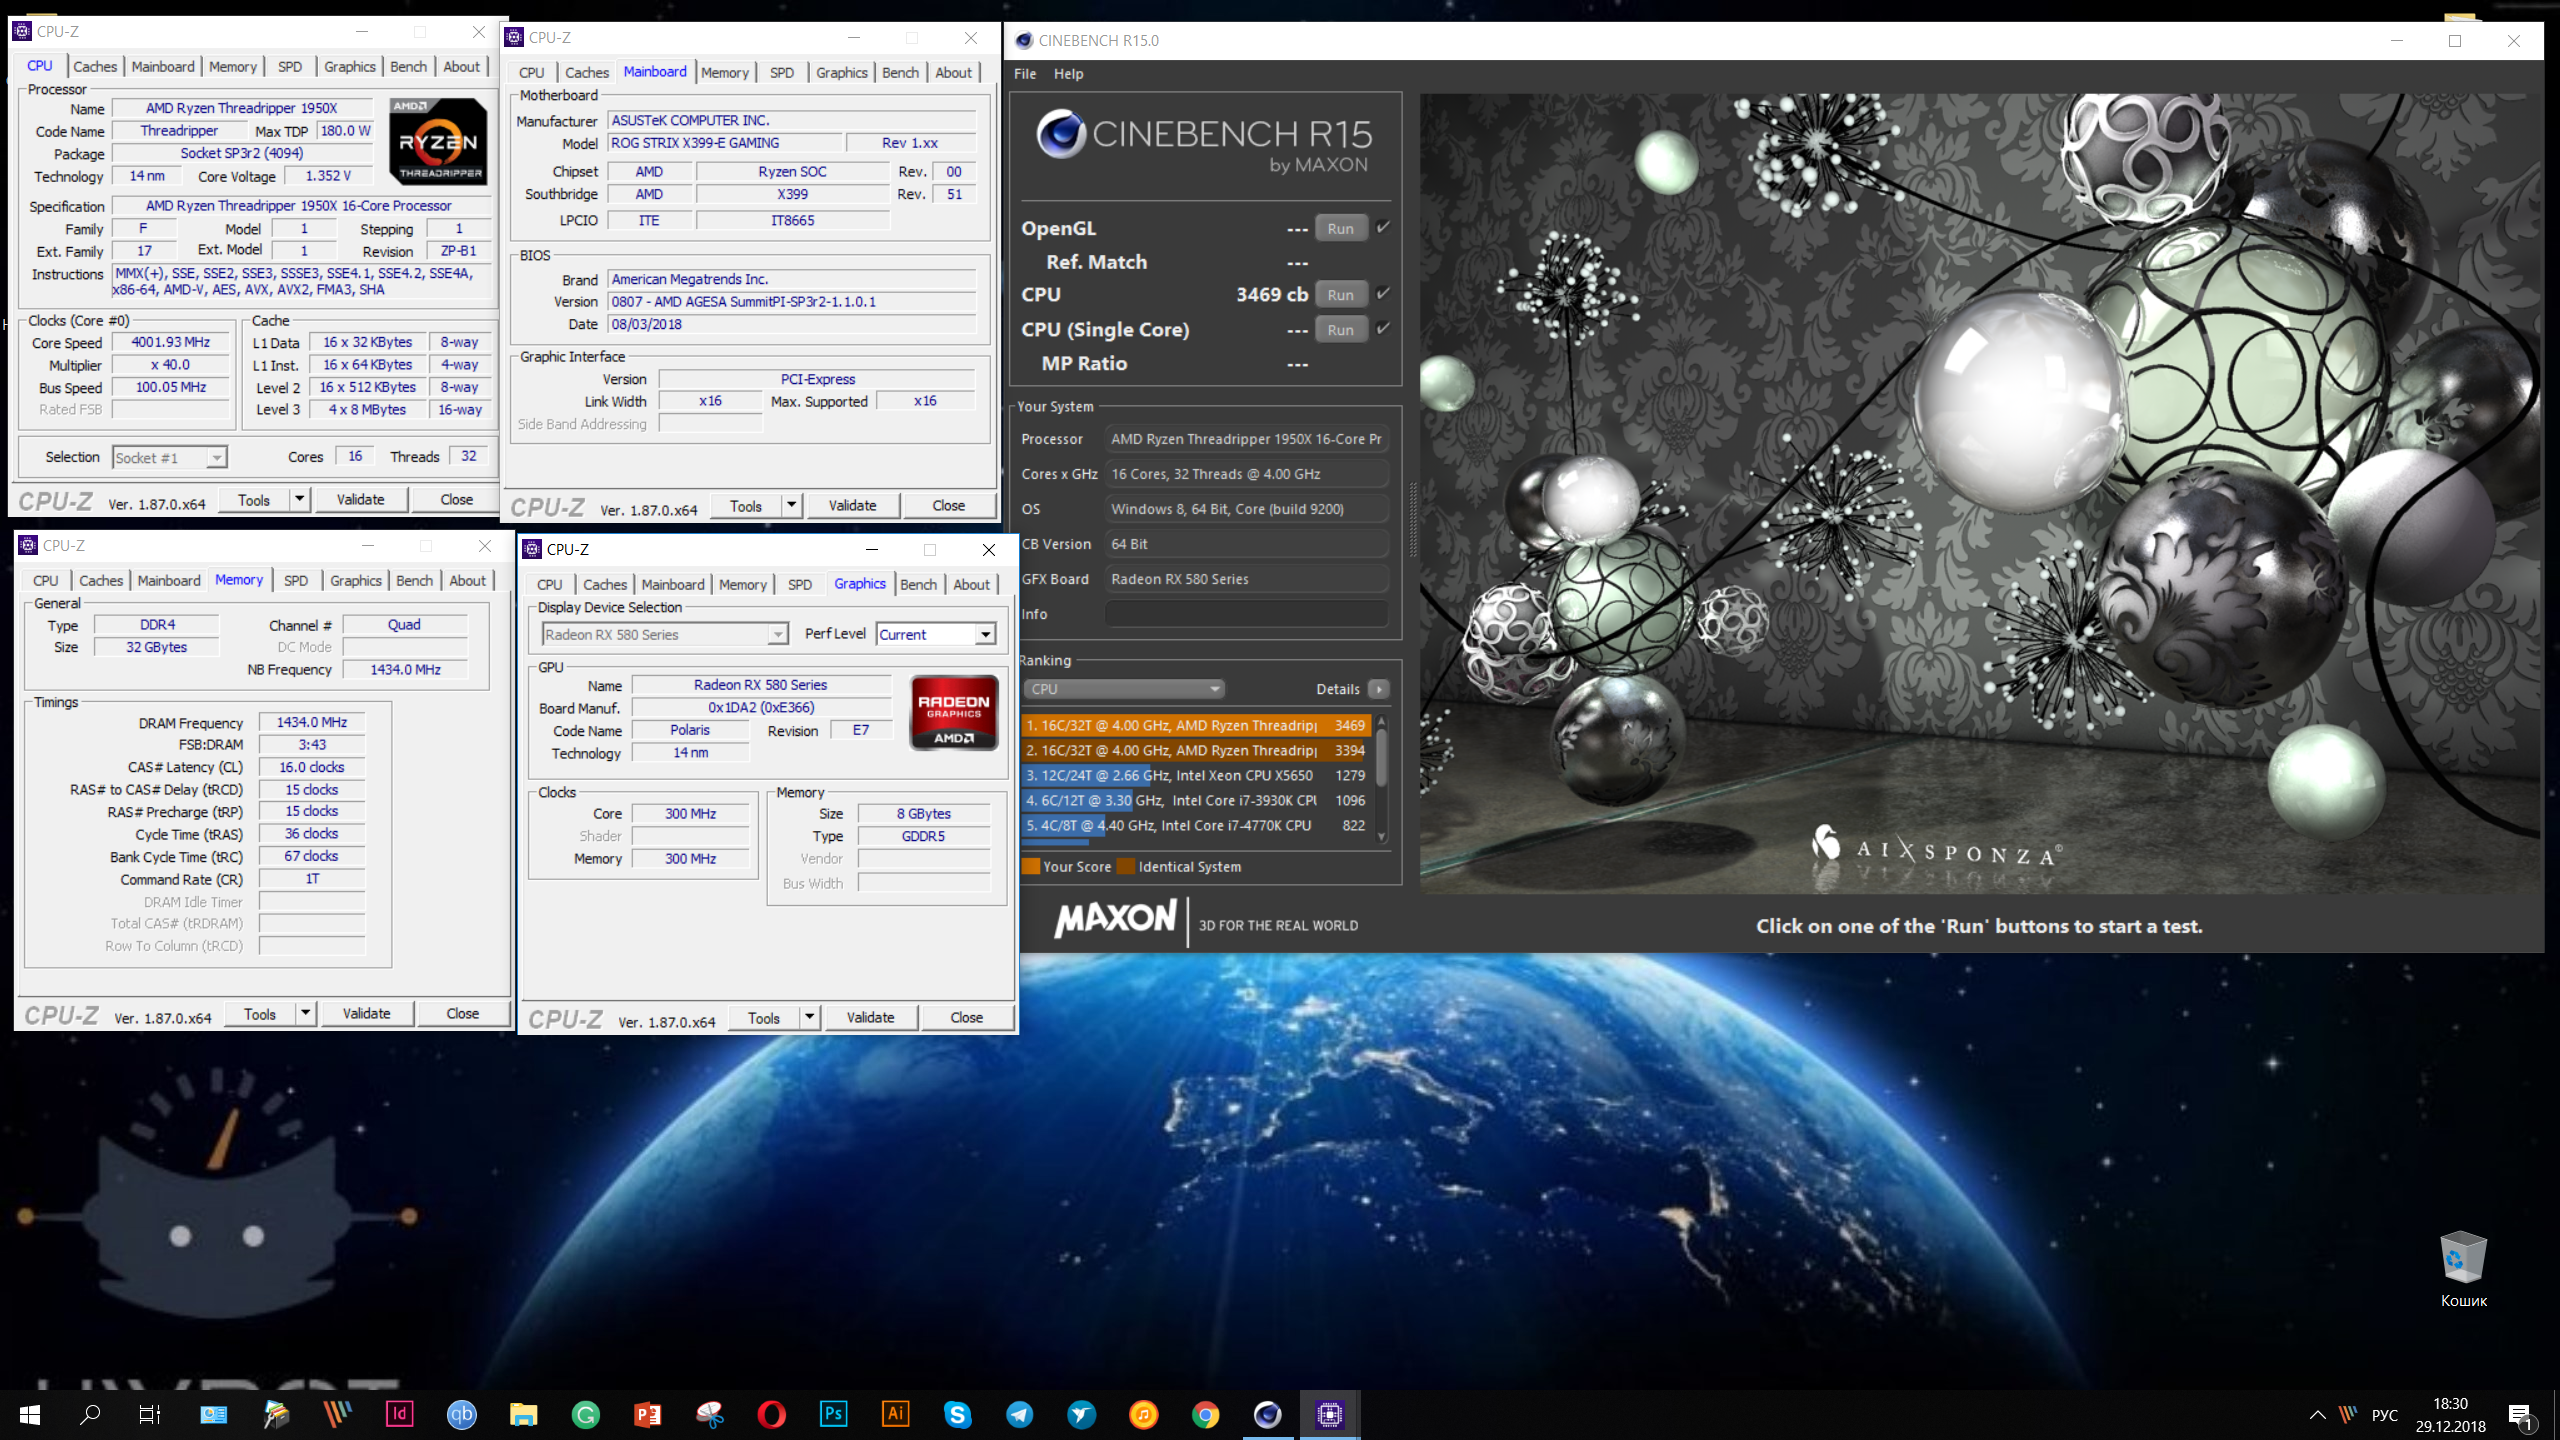2560x1440 pixels.
Task: Click Tools button in top-left CPU-Z window
Action: (x=254, y=499)
